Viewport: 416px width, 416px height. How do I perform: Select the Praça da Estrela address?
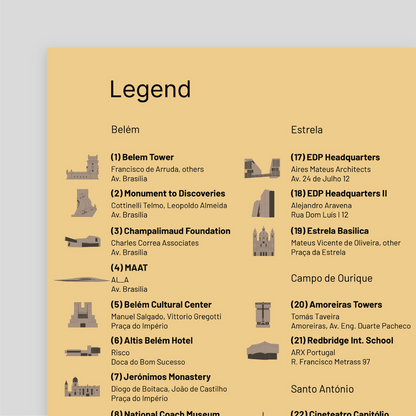[x=318, y=252]
